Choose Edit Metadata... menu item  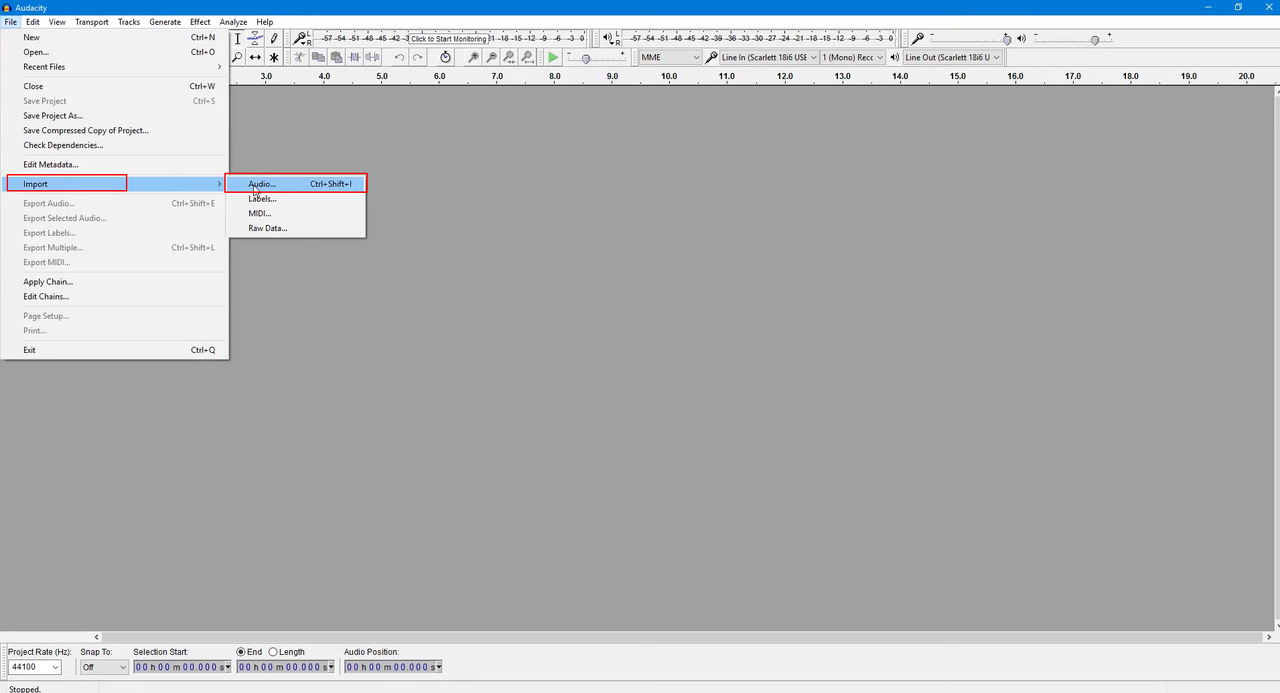click(115, 164)
